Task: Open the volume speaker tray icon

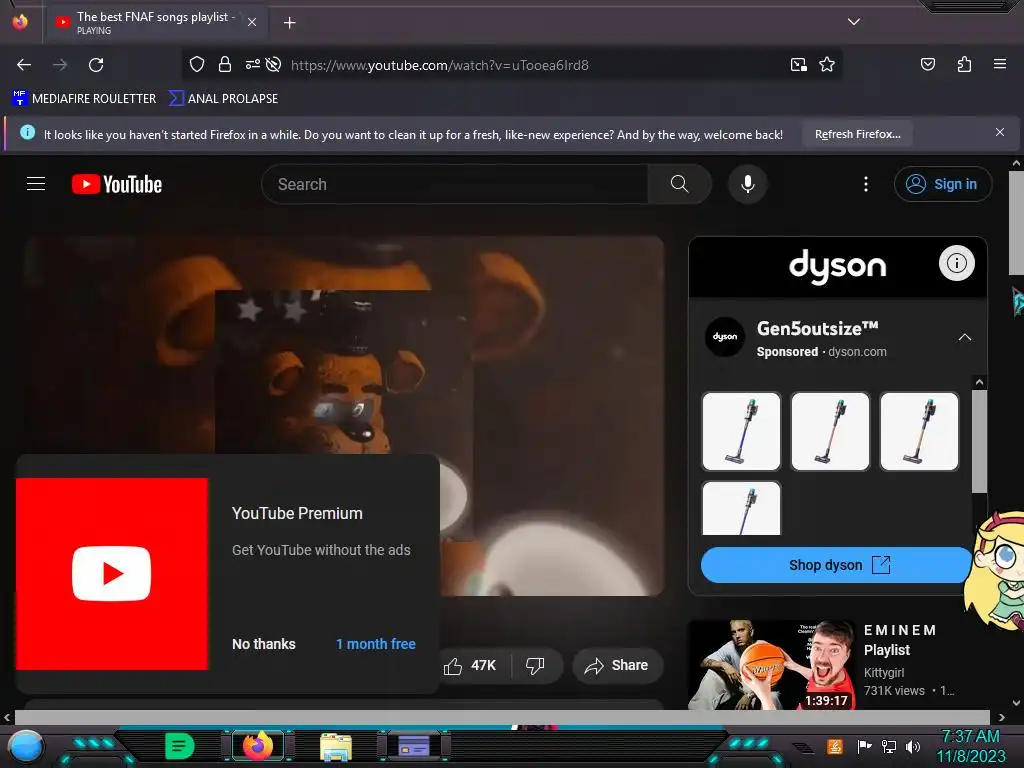Action: [x=913, y=746]
